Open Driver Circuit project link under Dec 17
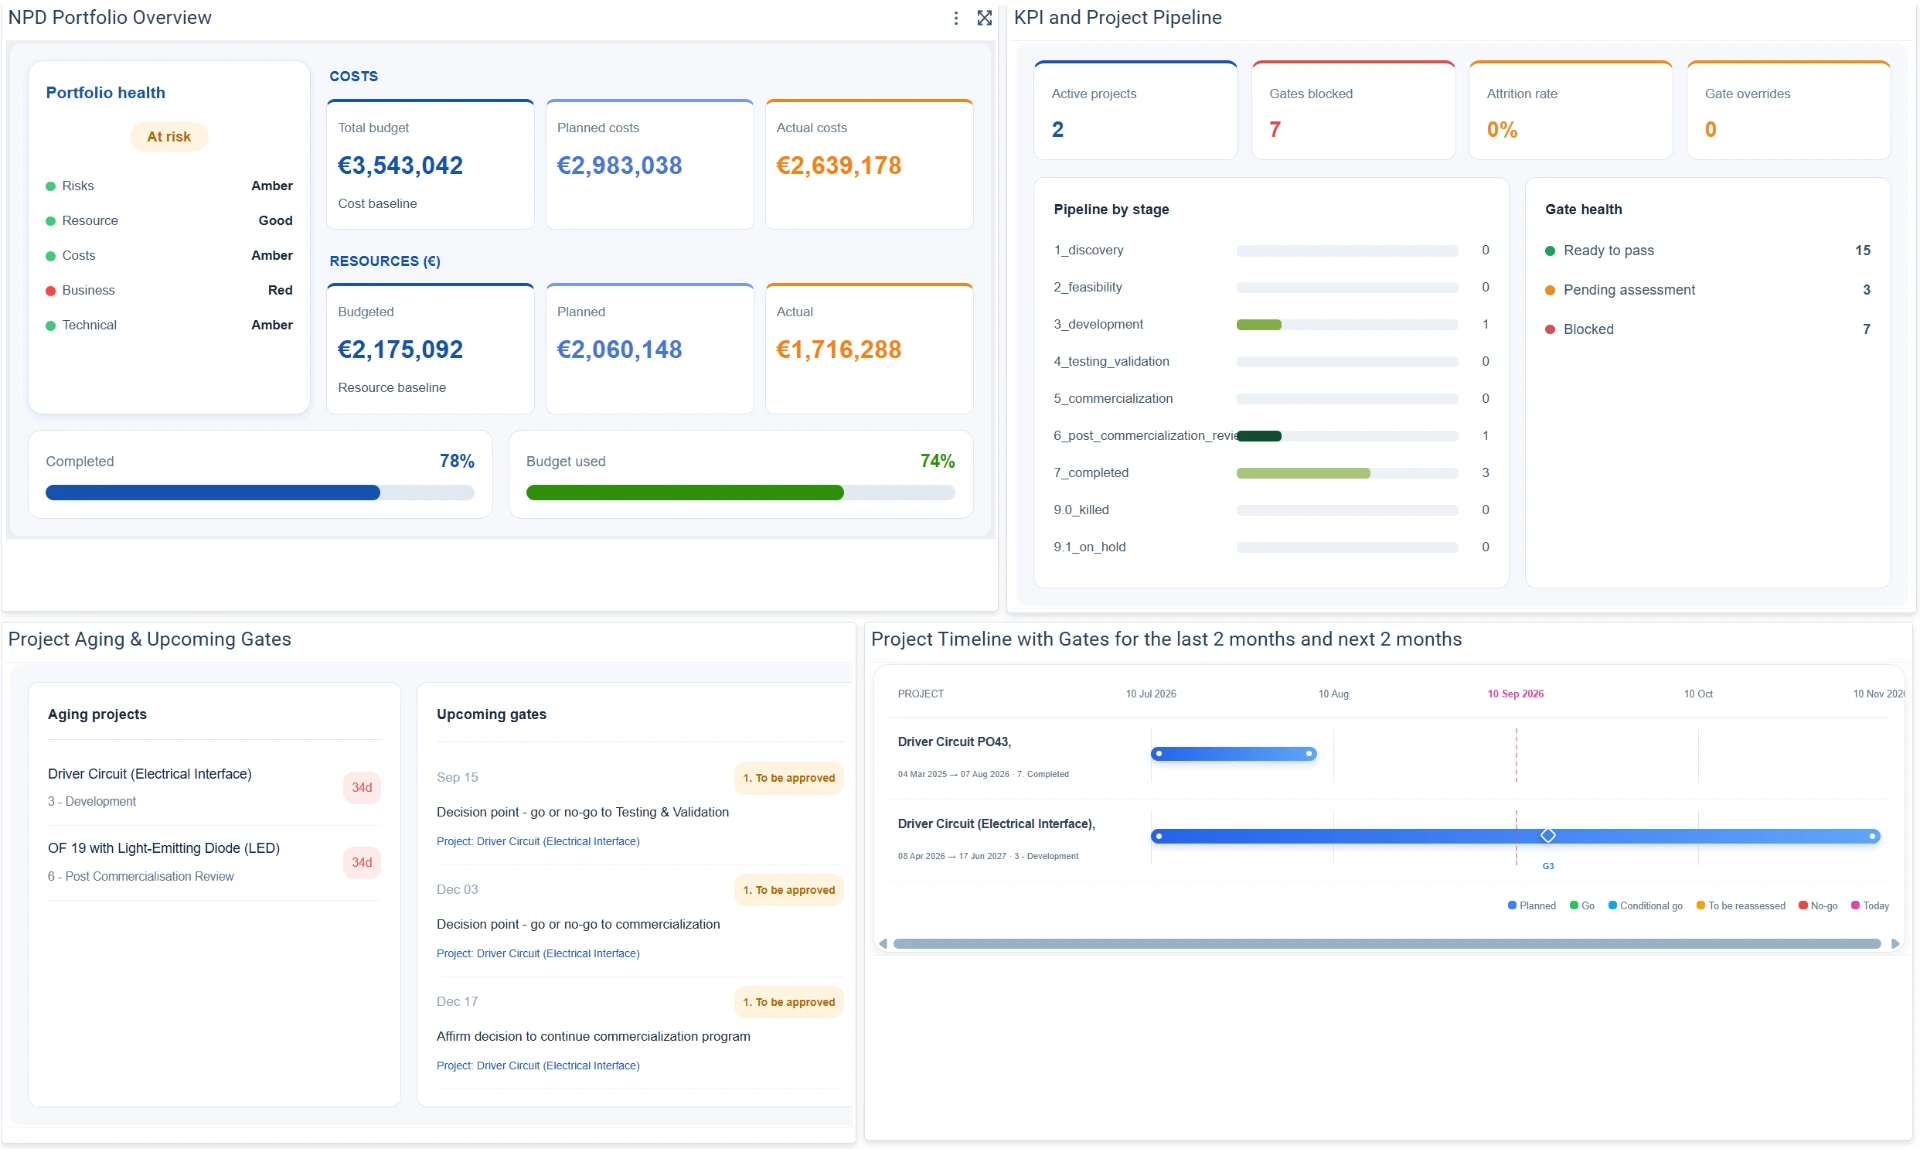Viewport: 1920px width, 1149px height. [538, 1066]
